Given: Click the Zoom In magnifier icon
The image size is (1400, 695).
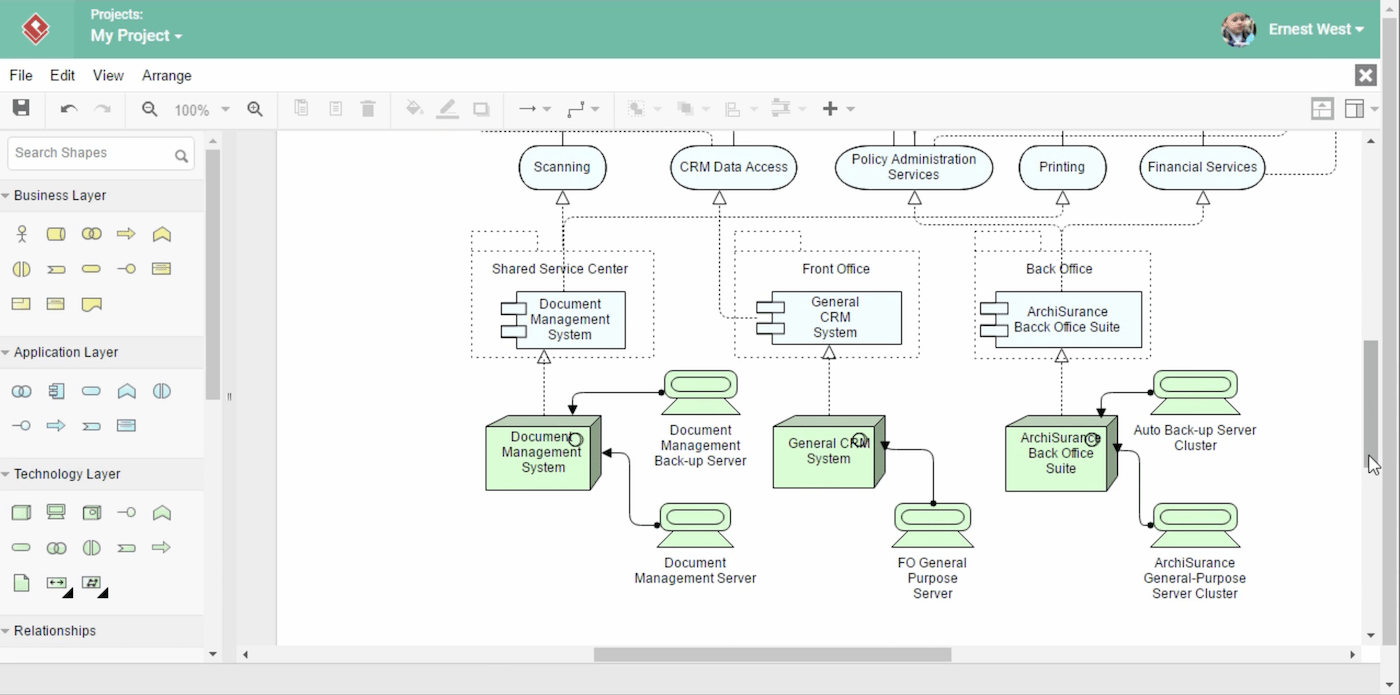Looking at the screenshot, I should (255, 109).
